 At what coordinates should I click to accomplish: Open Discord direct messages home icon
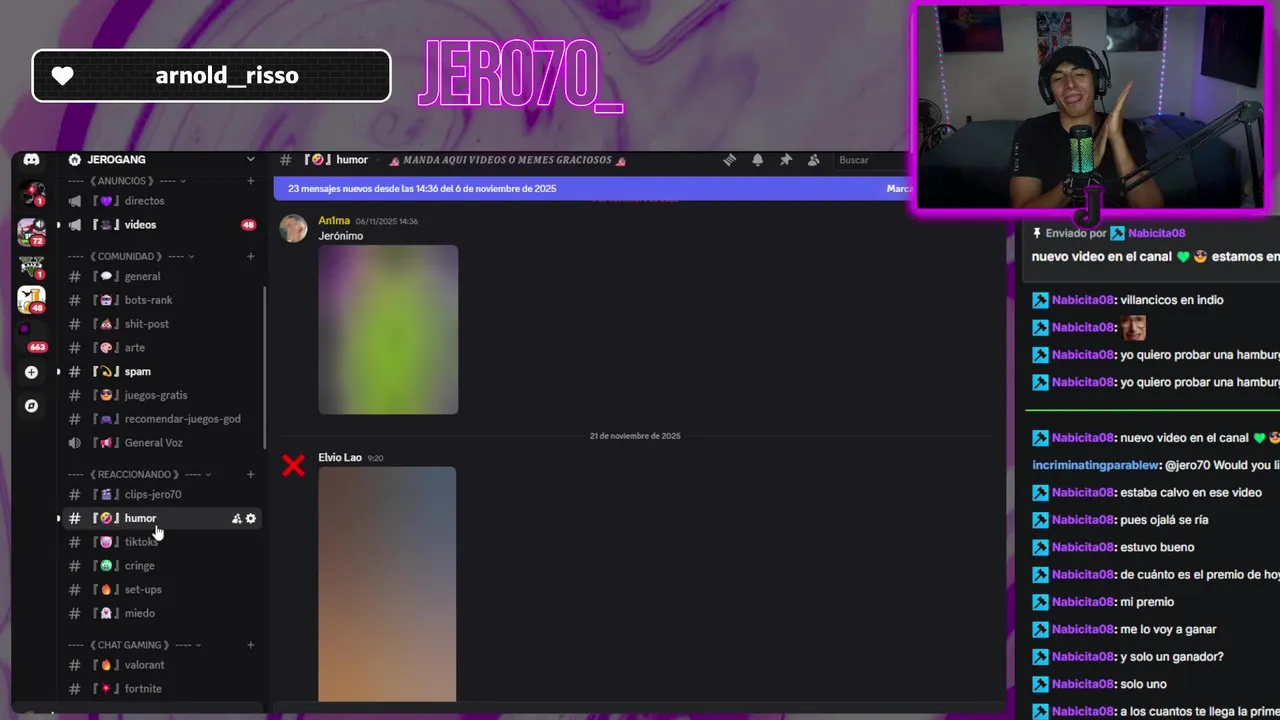pyautogui.click(x=32, y=160)
